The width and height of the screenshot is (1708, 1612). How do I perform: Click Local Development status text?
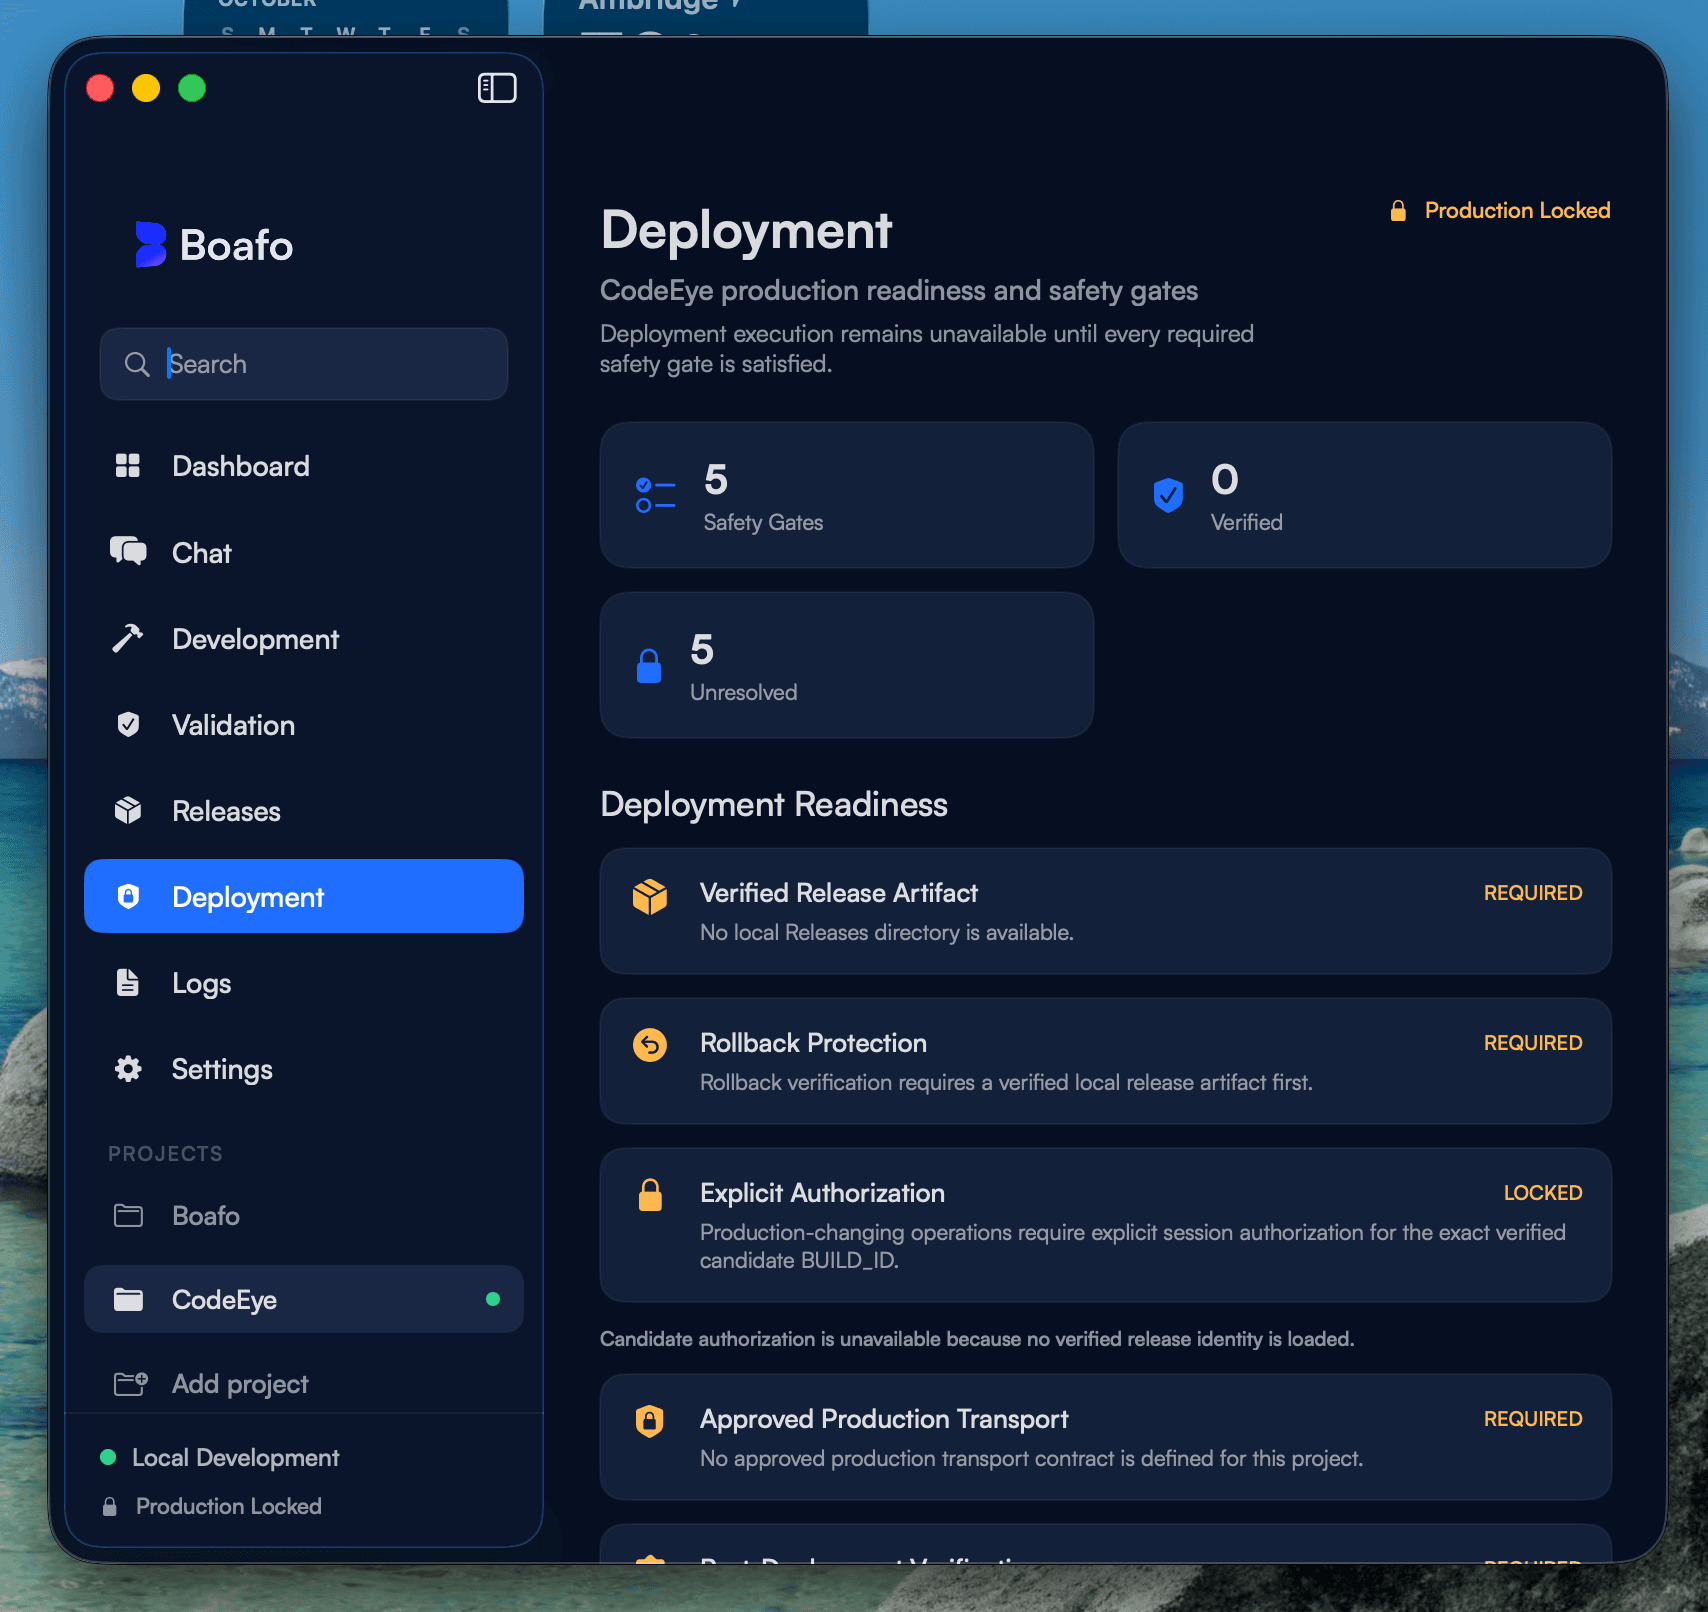click(236, 1457)
